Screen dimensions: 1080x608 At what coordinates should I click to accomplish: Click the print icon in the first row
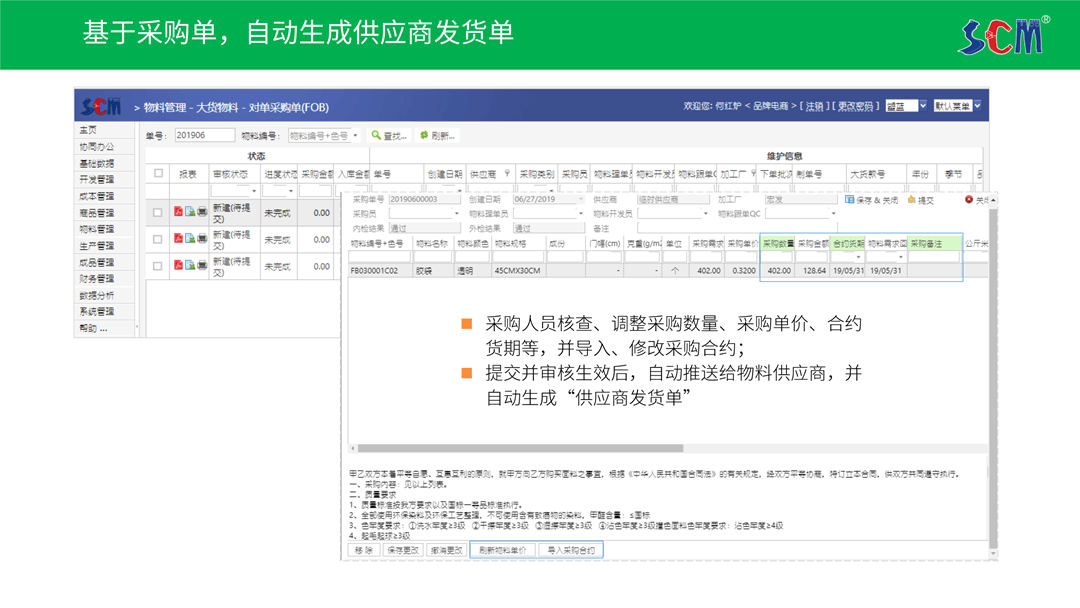[x=200, y=210]
